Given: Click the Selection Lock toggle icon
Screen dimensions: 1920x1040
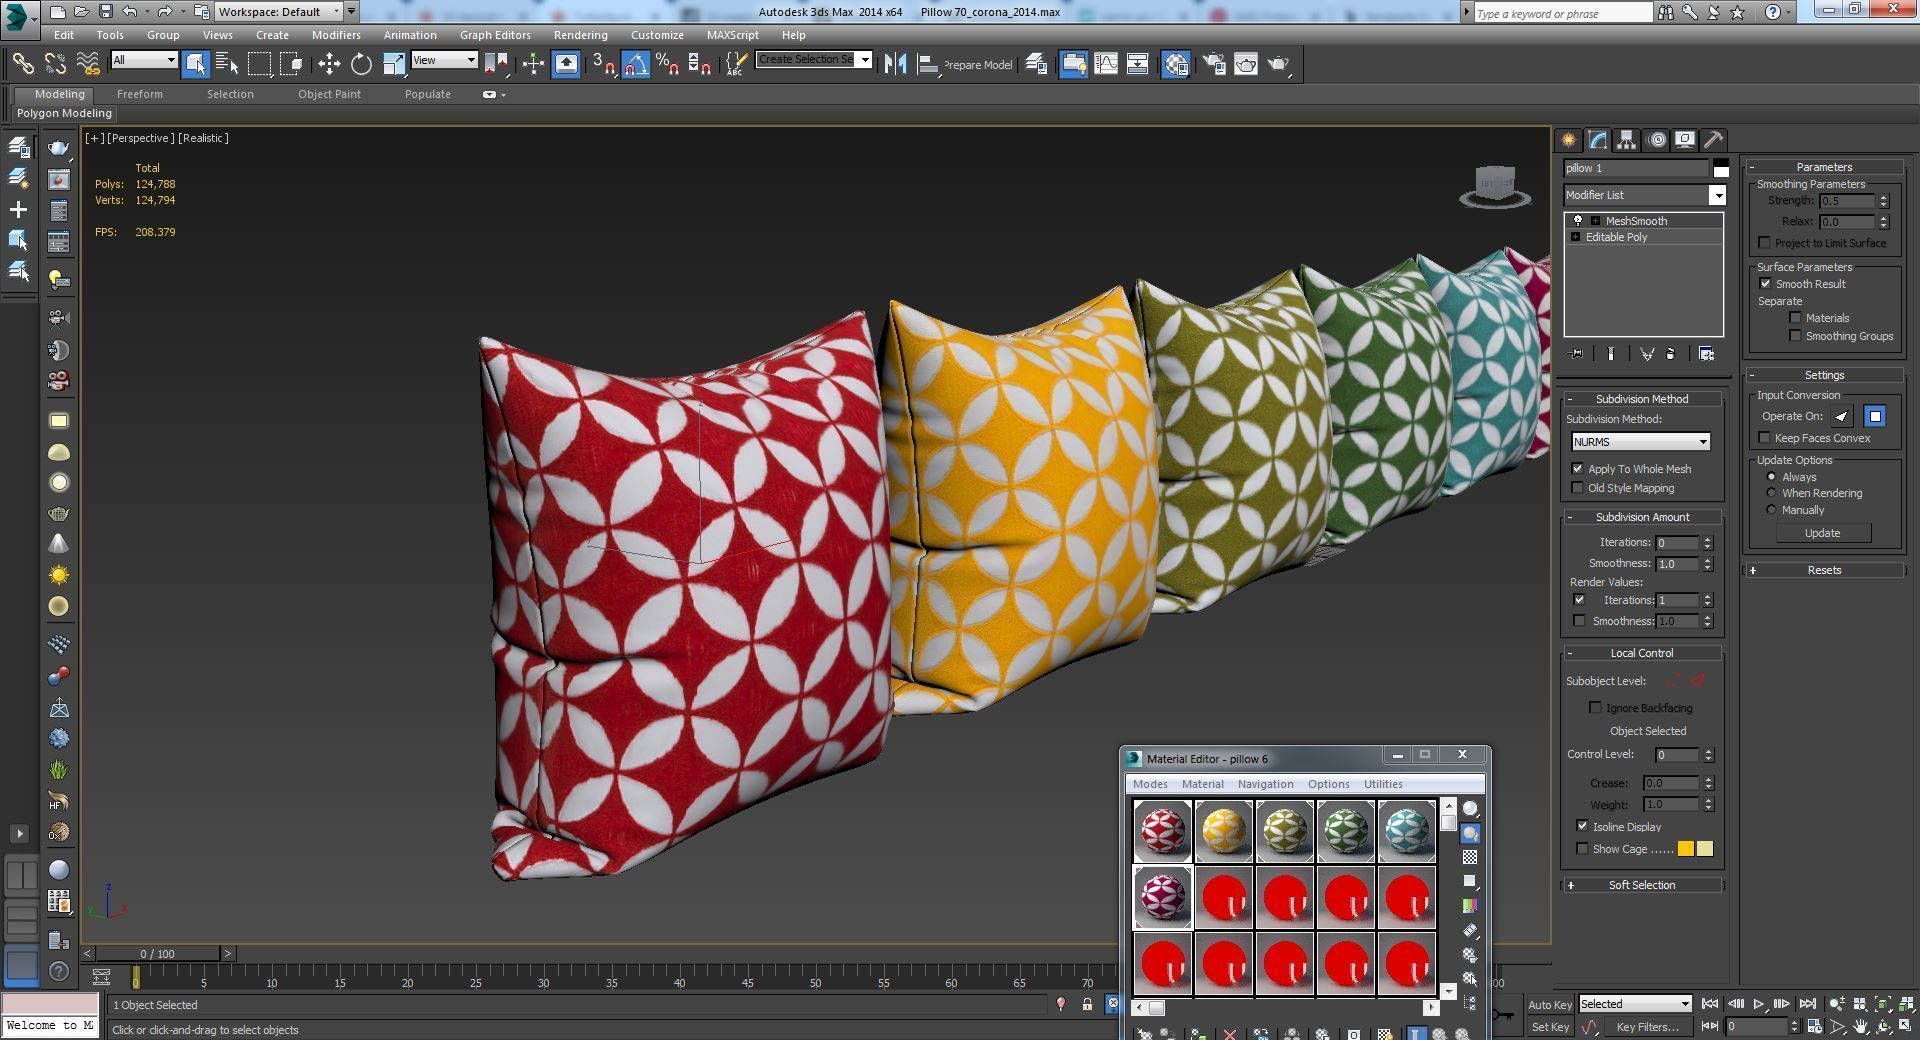Looking at the screenshot, I should pyautogui.click(x=1087, y=1004).
